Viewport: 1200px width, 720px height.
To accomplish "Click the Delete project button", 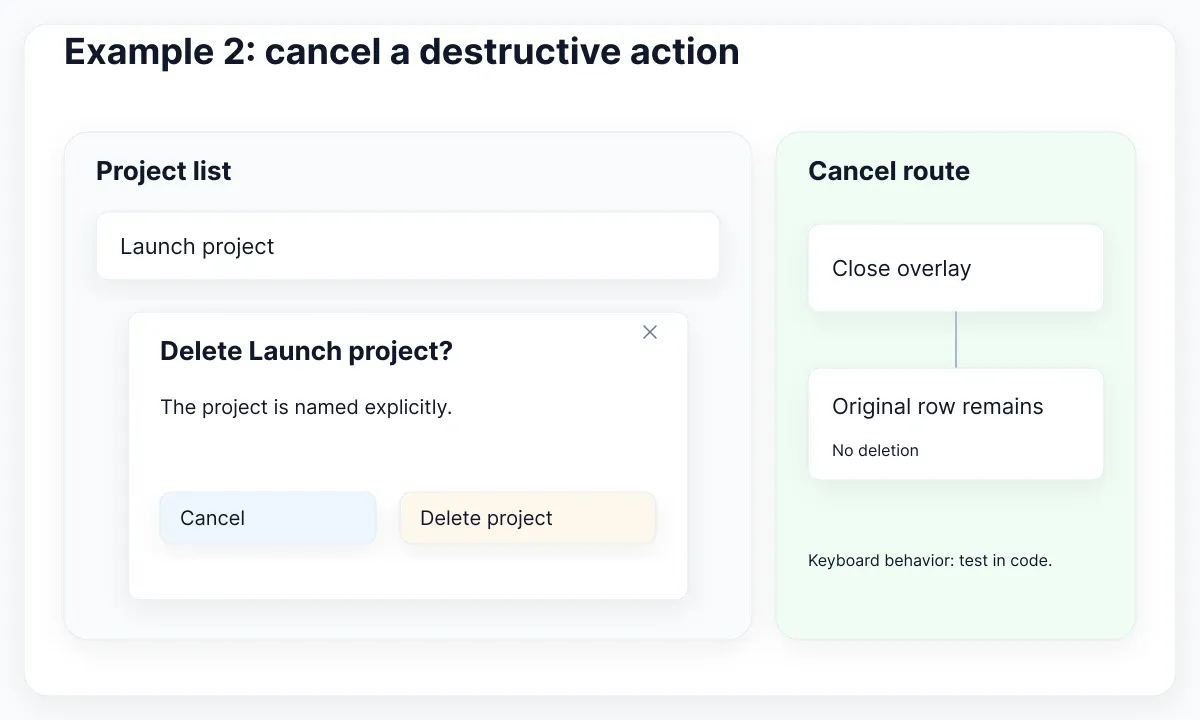I will (528, 518).
